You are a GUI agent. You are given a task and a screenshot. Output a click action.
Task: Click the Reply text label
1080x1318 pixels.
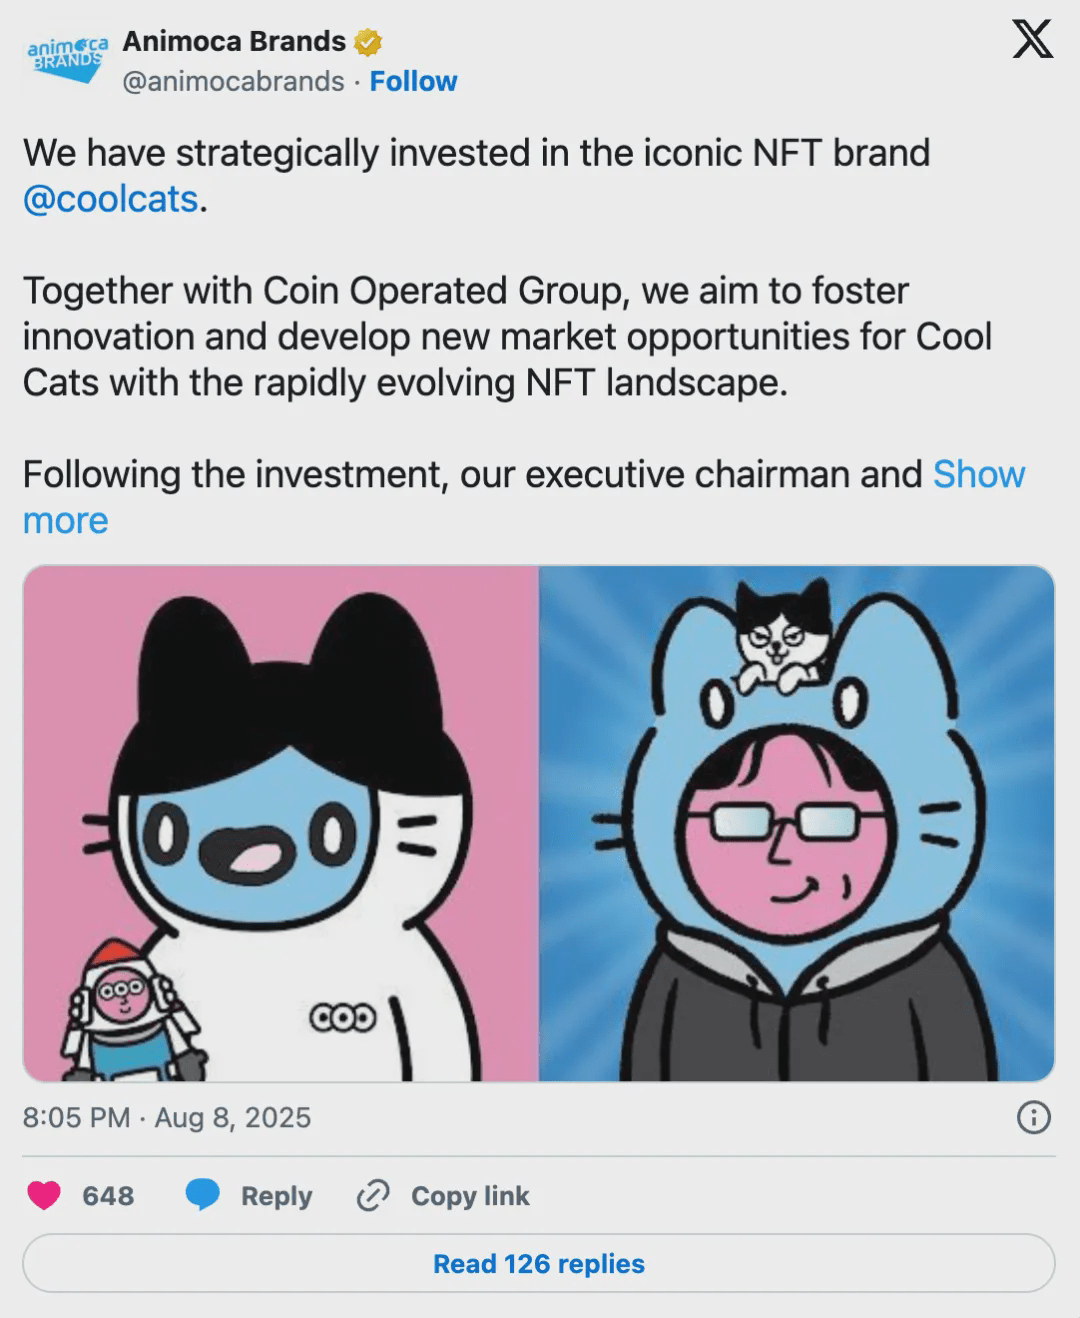pyautogui.click(x=276, y=1195)
